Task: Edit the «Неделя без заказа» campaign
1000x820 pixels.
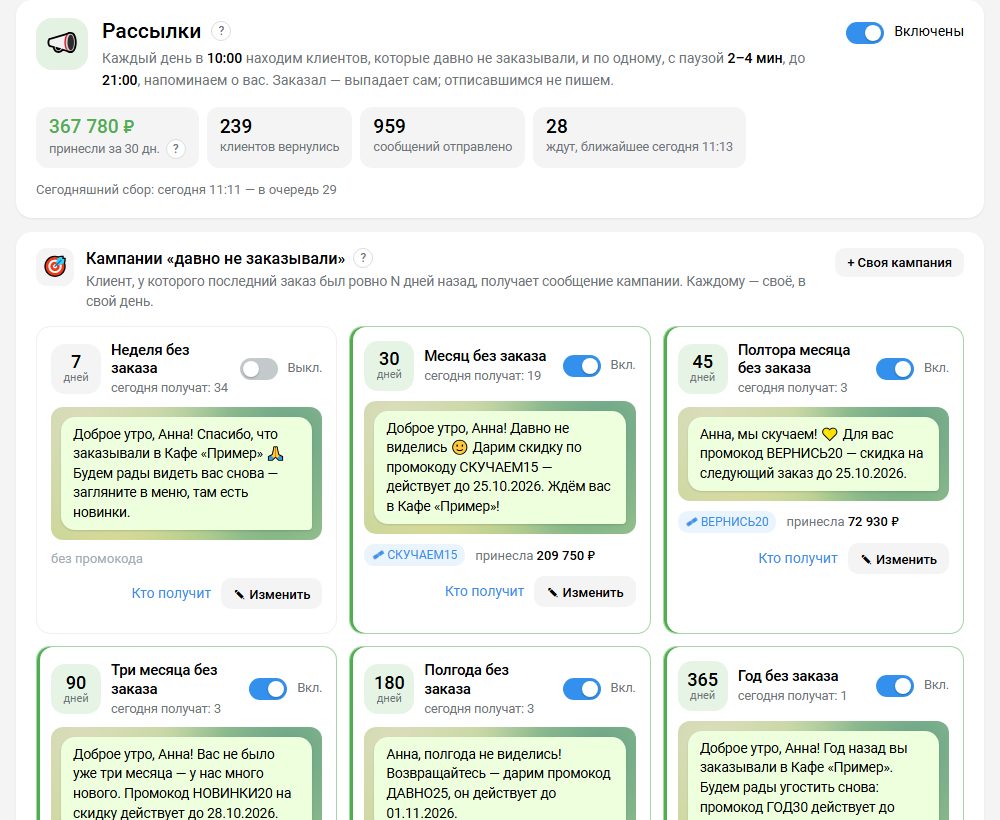Action: 272,594
